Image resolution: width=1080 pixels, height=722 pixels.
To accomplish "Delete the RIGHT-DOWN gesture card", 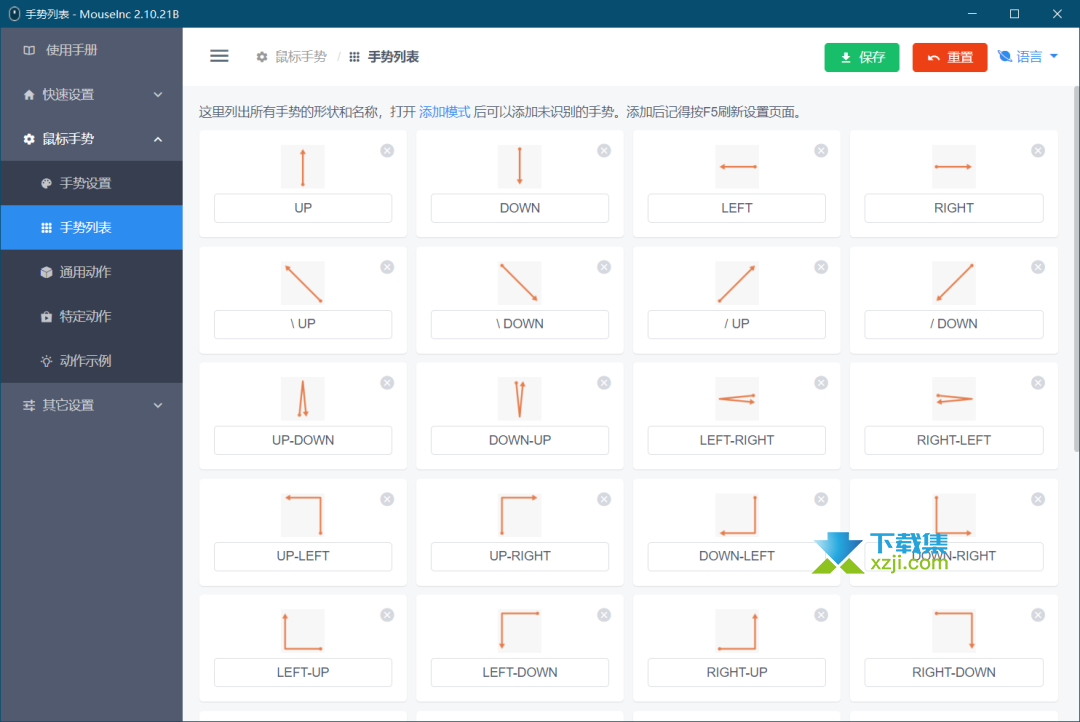I will [1038, 615].
